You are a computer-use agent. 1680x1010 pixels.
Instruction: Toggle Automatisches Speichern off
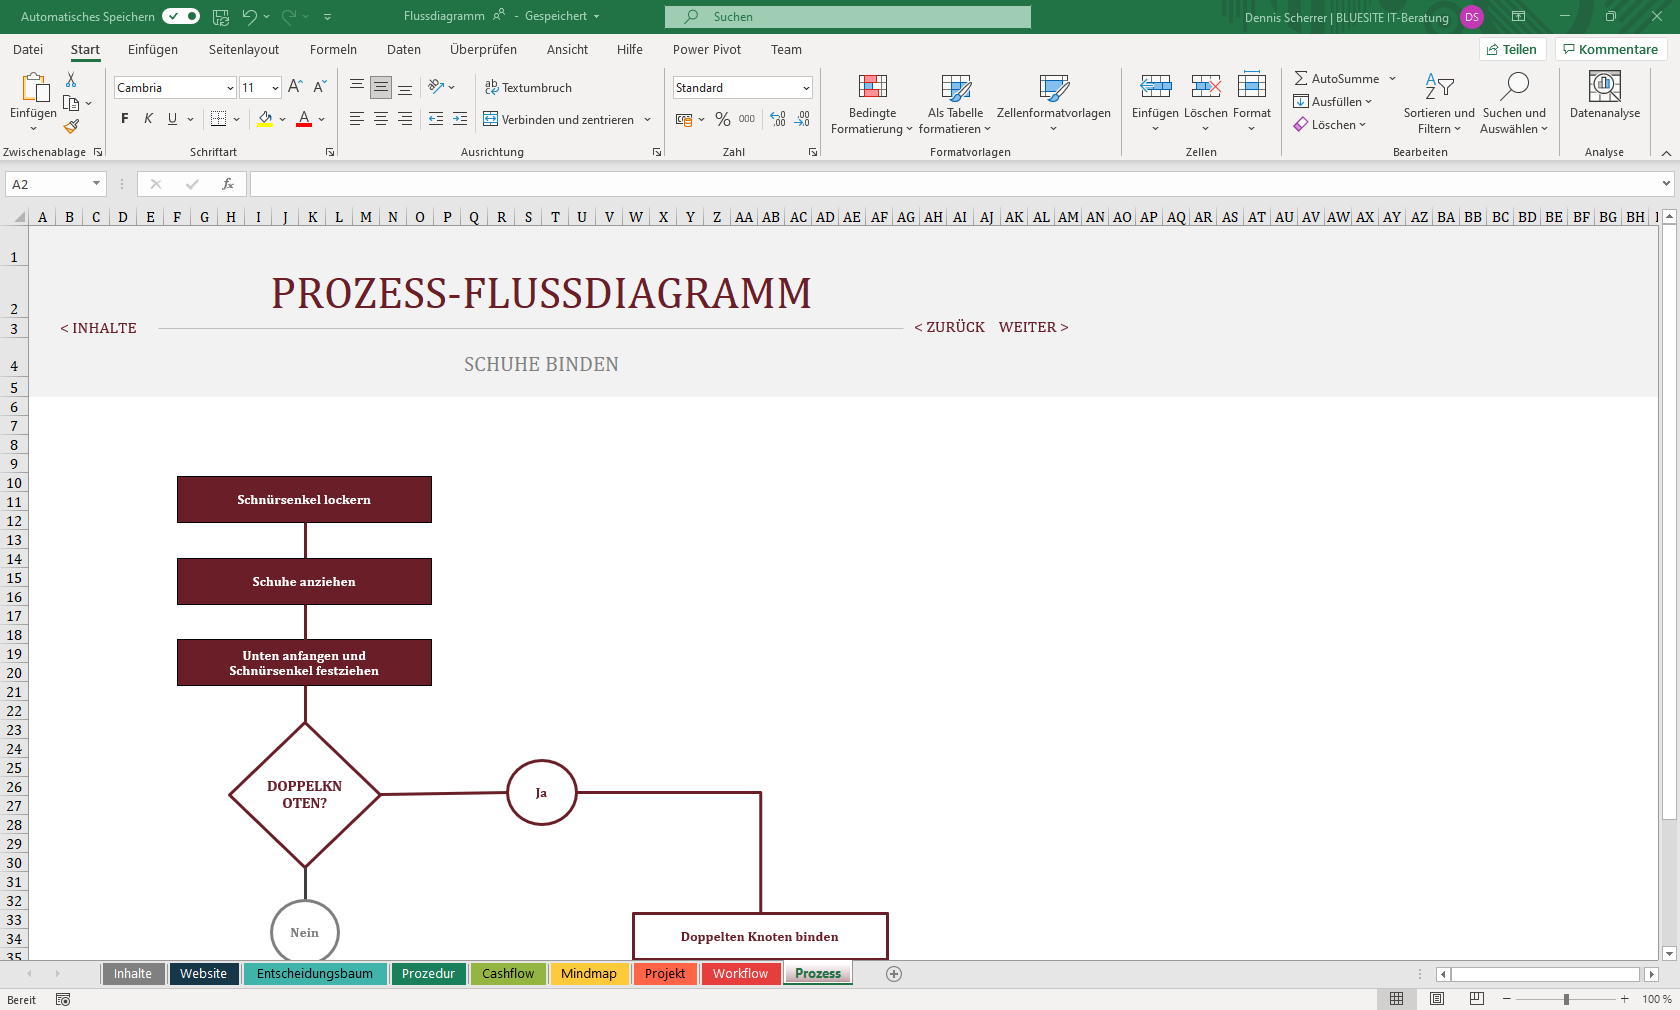click(180, 16)
